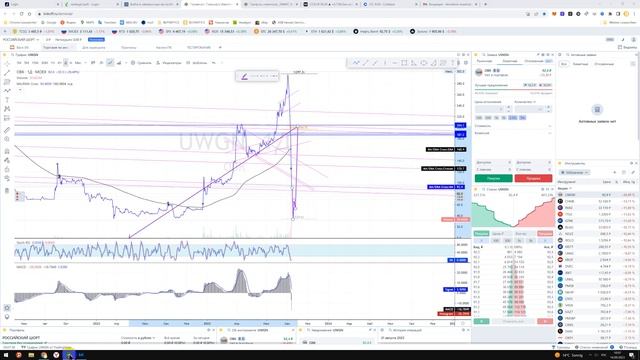Click the rectangle shape in floating drawing toolbar

point(404,63)
